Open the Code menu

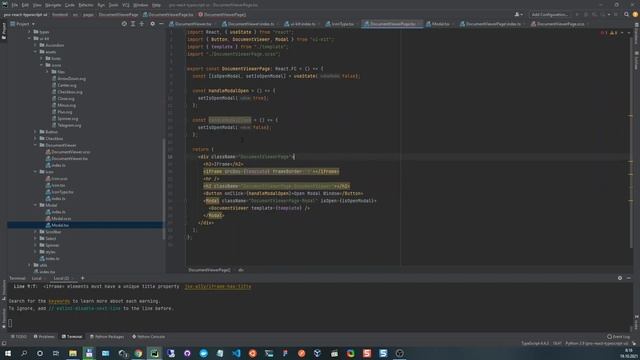[x=70, y=5]
